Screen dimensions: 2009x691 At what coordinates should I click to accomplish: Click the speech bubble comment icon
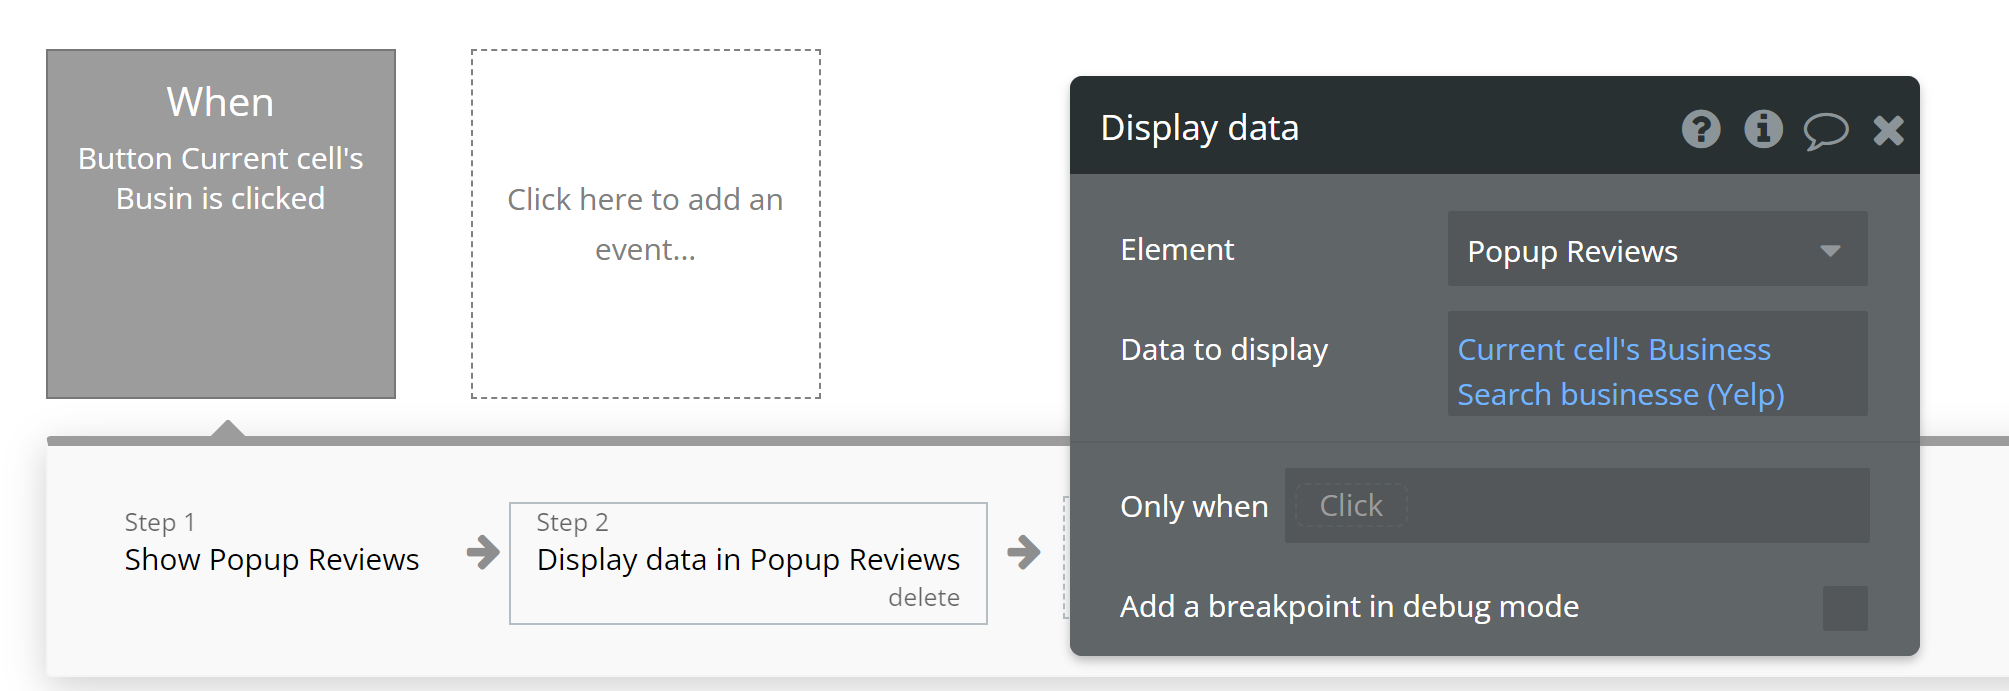point(1825,130)
